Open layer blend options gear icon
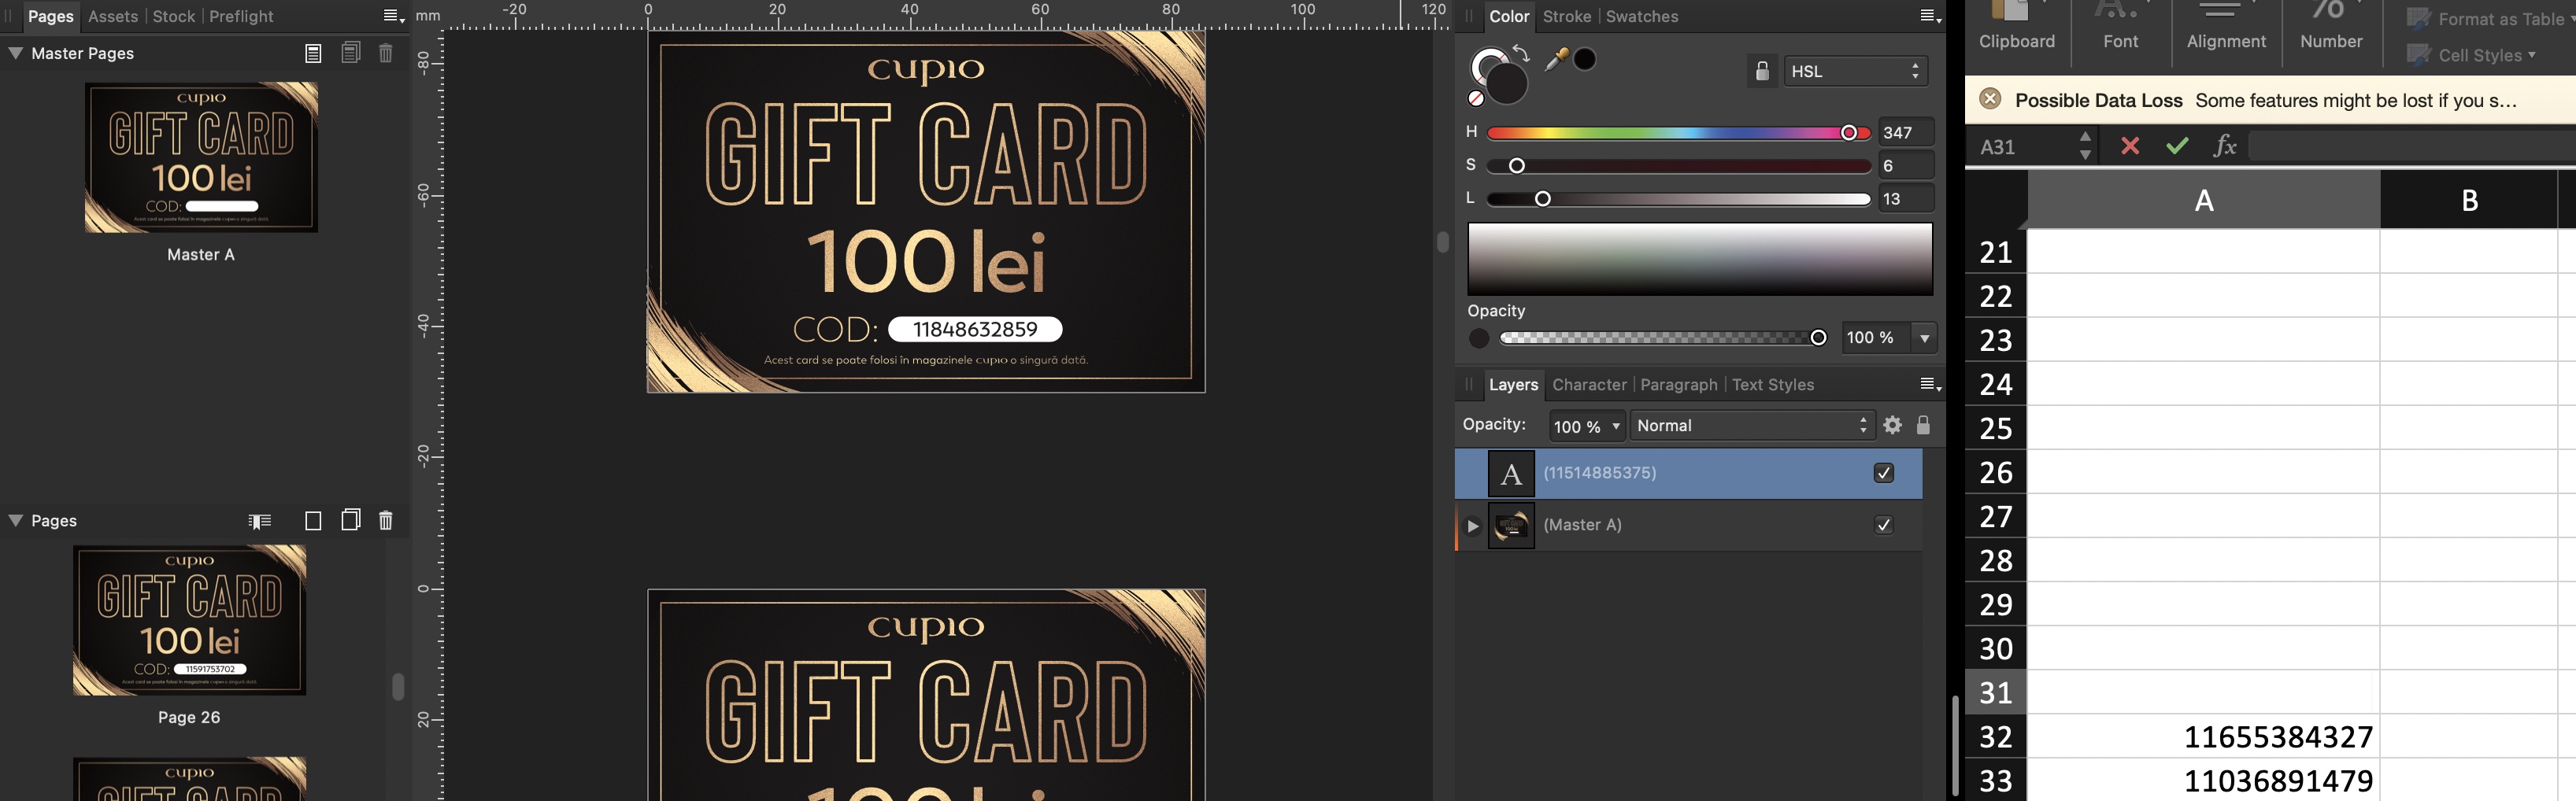The height and width of the screenshot is (801, 2576). coord(1892,425)
